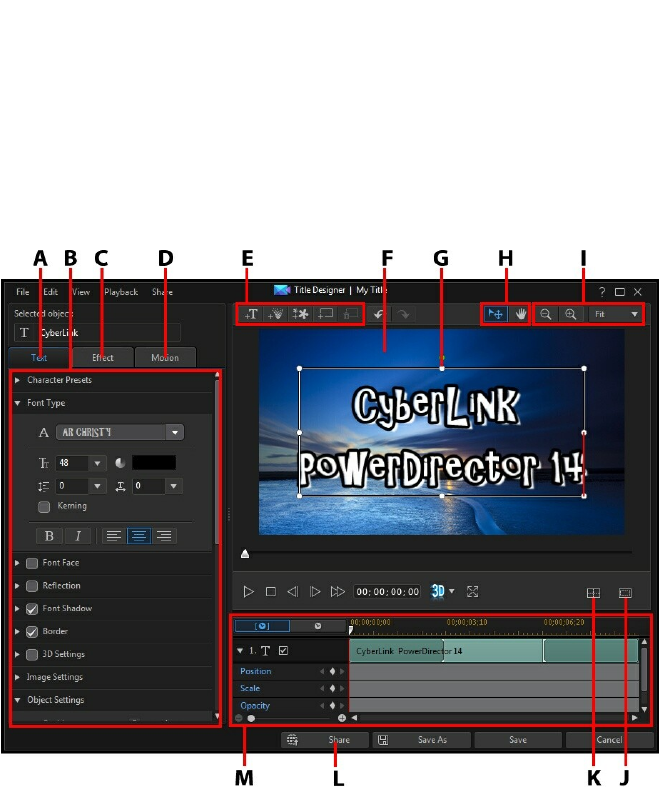Viewport: 659px width, 788px height.
Task: Click the Insert Text icon in toolbar
Action: click(251, 314)
